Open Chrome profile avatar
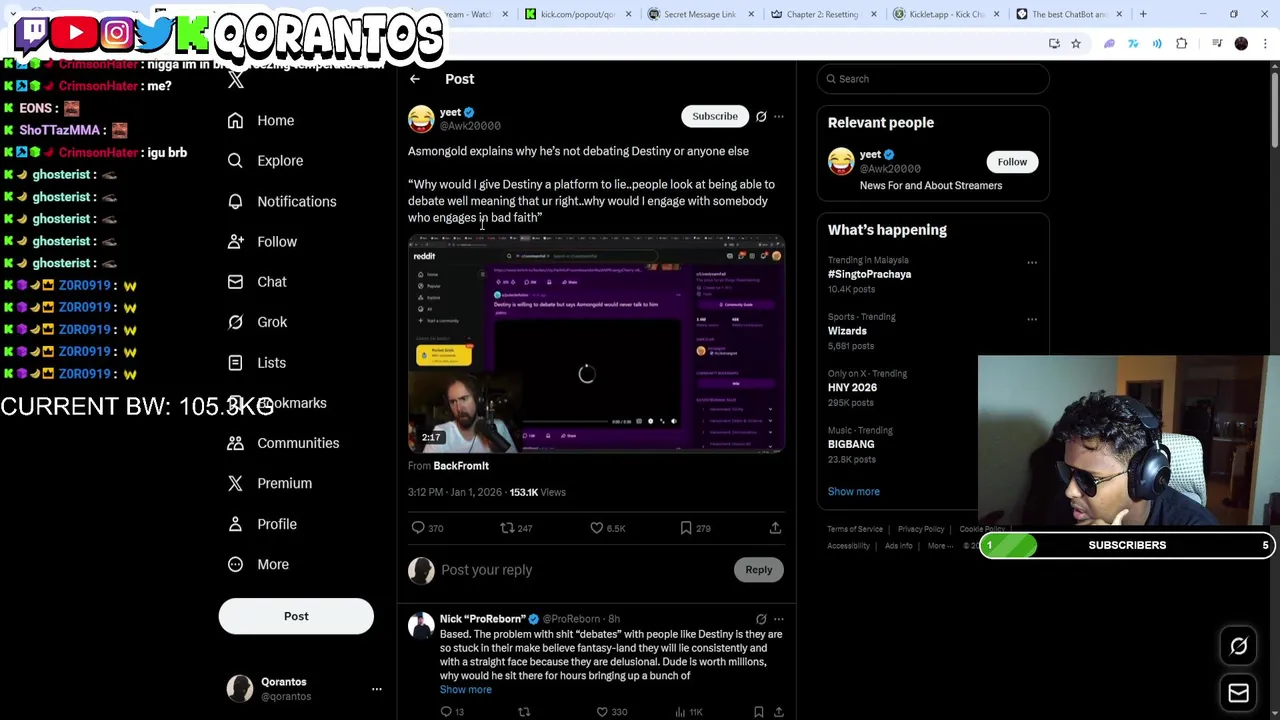The image size is (1280, 720). point(1242,44)
